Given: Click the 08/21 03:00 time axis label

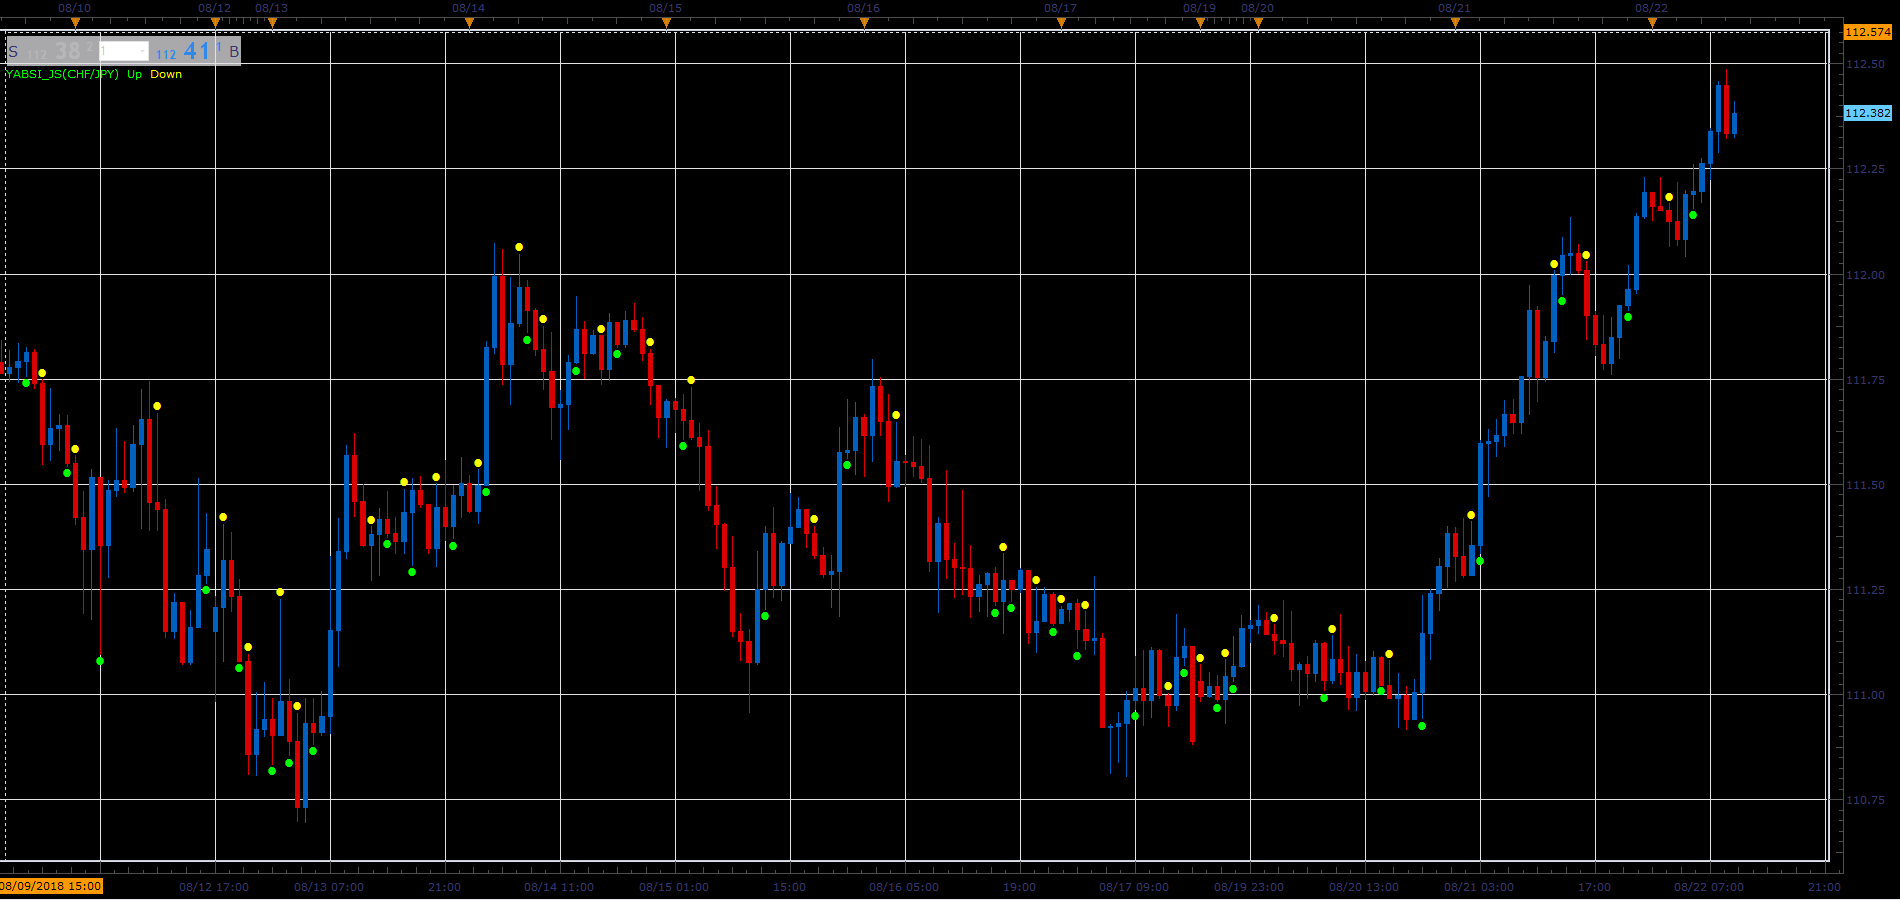Looking at the screenshot, I should (1479, 887).
